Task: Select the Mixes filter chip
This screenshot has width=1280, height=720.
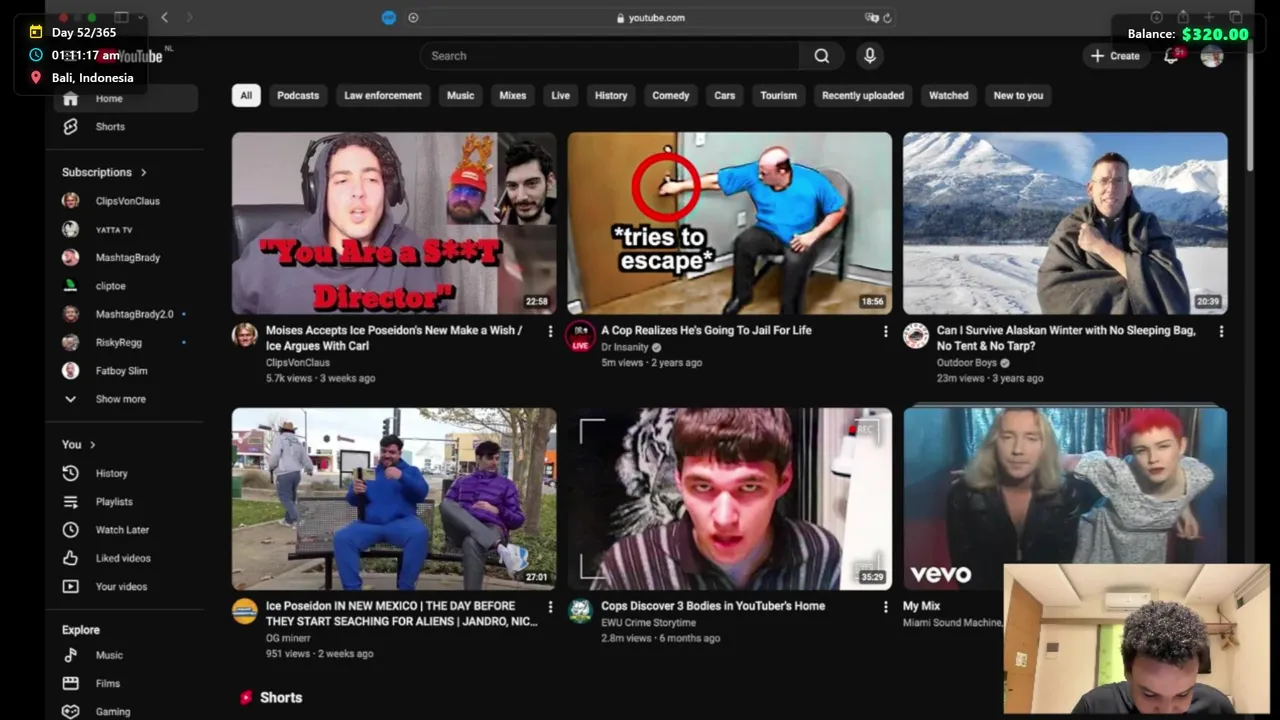Action: click(513, 96)
